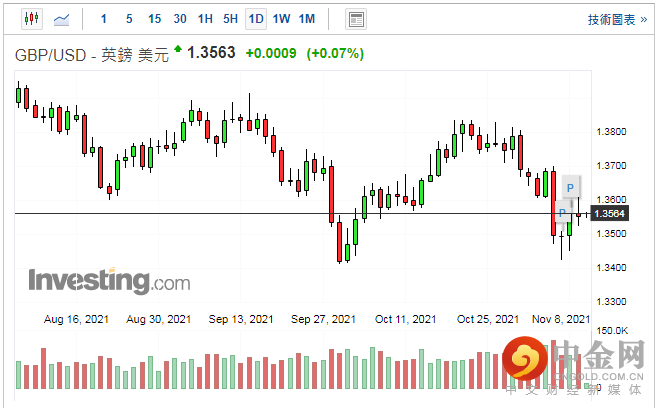The width and height of the screenshot is (659, 408).
Task: Select 15 minute timeframe
Action: click(x=154, y=19)
